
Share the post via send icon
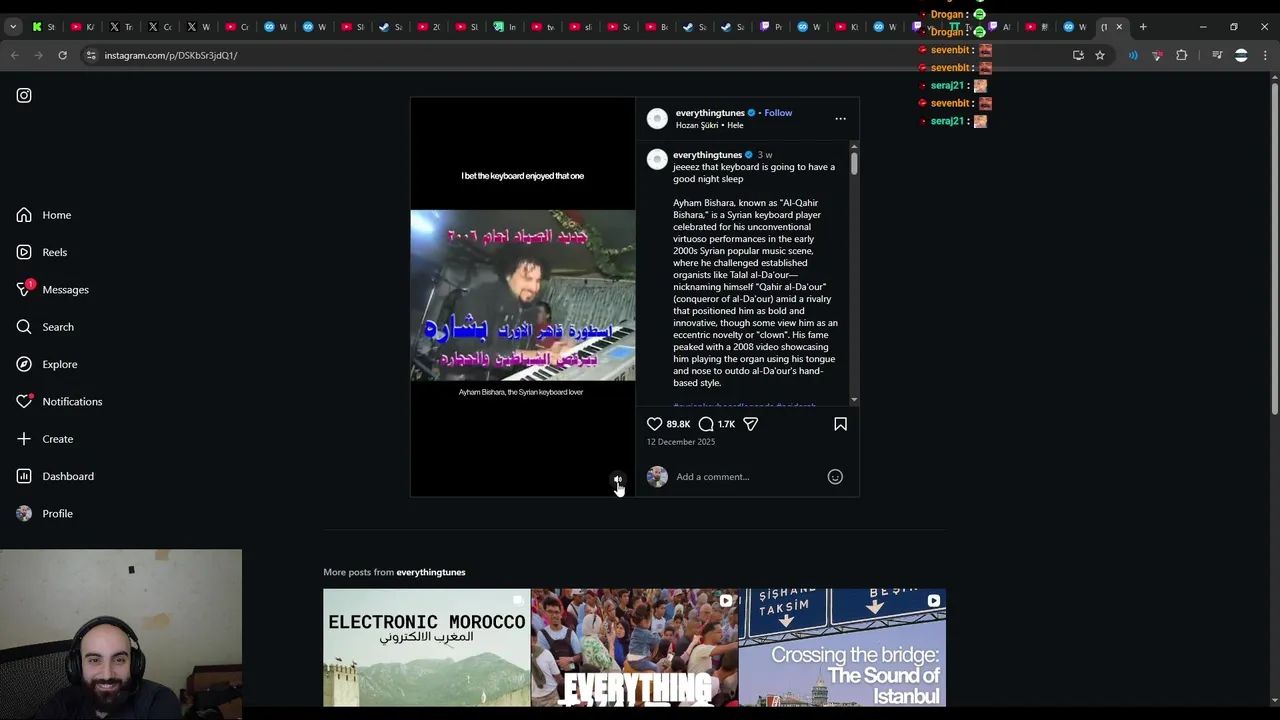coord(750,424)
